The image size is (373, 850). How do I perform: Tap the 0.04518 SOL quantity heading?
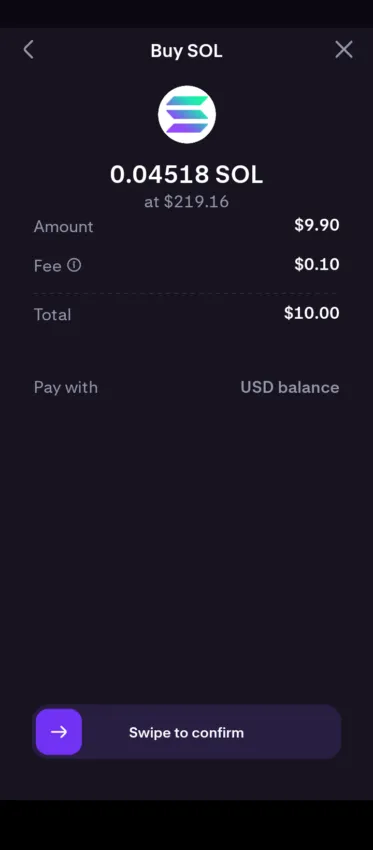coord(186,175)
